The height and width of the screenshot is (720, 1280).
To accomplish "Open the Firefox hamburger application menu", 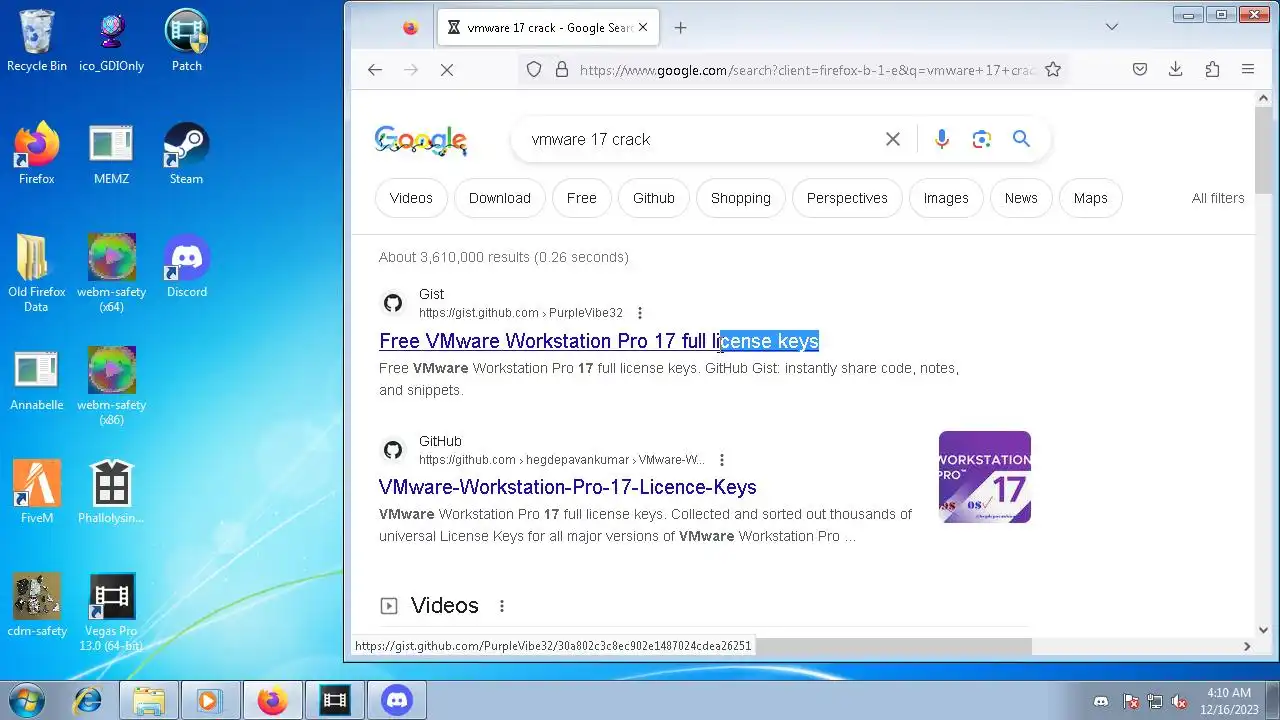I will 1248,69.
